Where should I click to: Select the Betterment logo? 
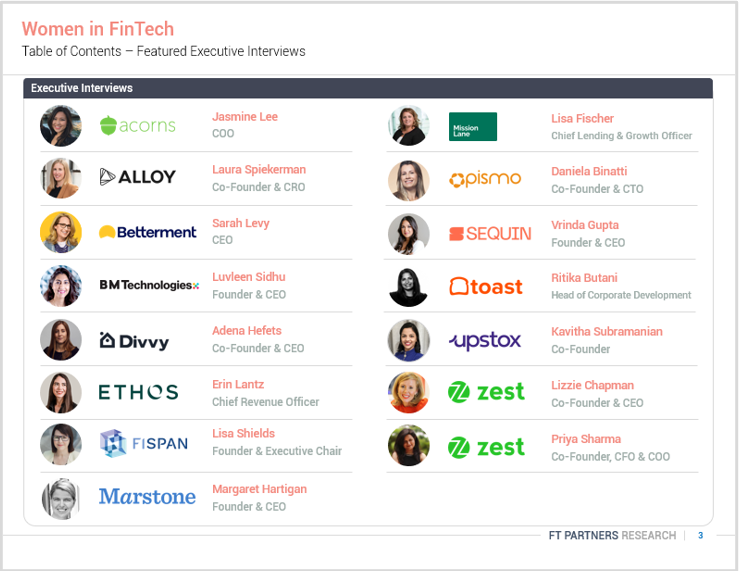[148, 232]
